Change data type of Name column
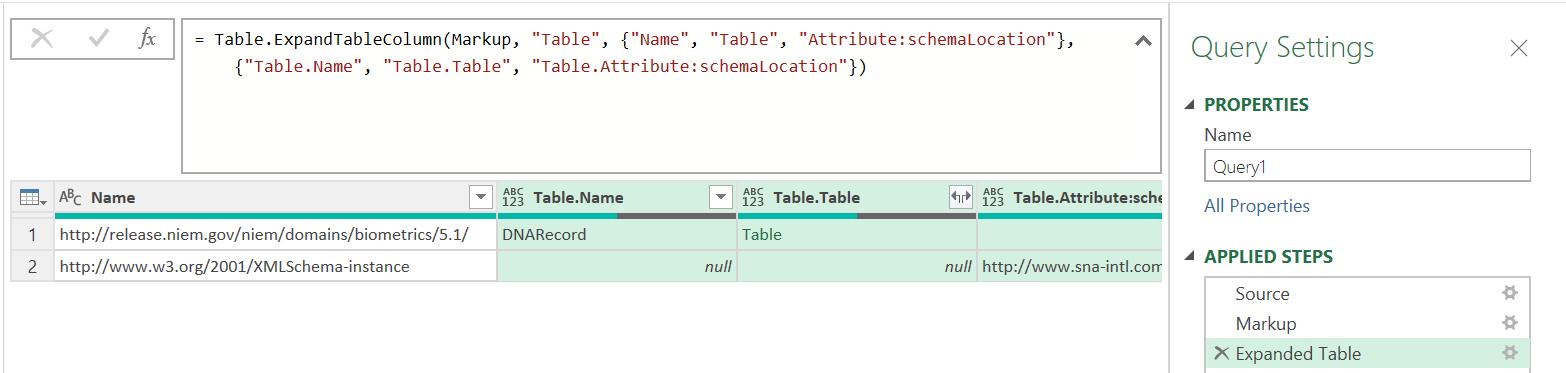This screenshot has width=1566, height=373. 70,198
